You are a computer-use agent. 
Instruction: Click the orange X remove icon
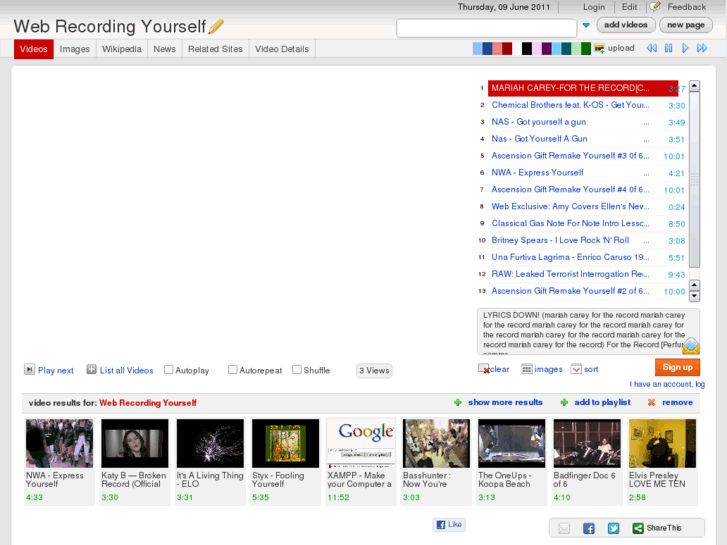pyautogui.click(x=651, y=402)
